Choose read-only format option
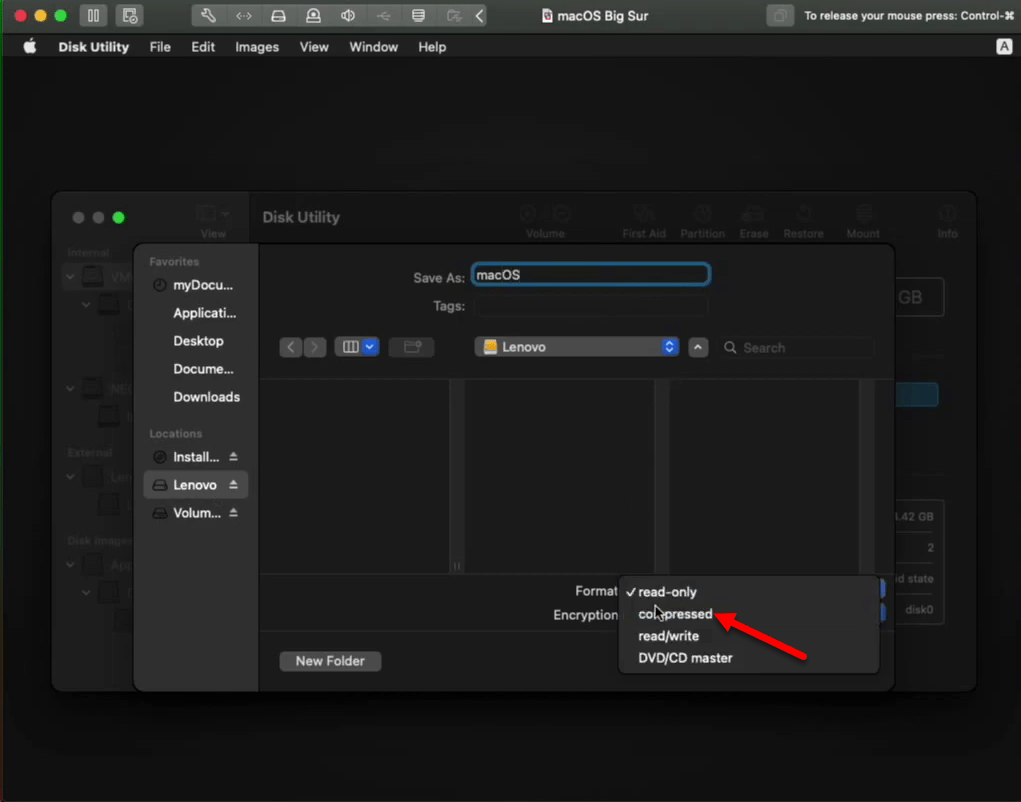The height and width of the screenshot is (802, 1021). [x=749, y=592]
